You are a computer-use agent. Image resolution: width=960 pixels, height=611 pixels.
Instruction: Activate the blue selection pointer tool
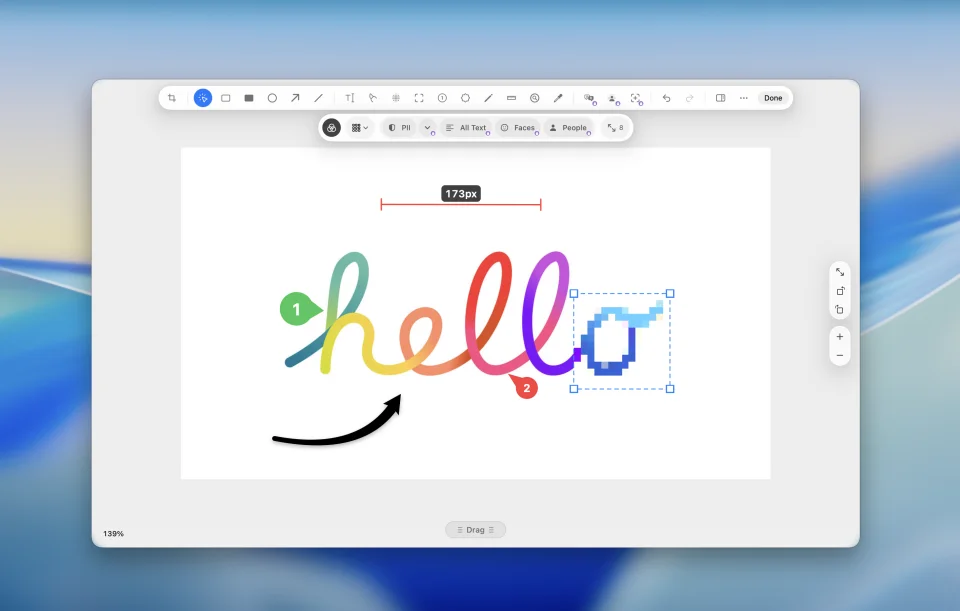pyautogui.click(x=203, y=98)
